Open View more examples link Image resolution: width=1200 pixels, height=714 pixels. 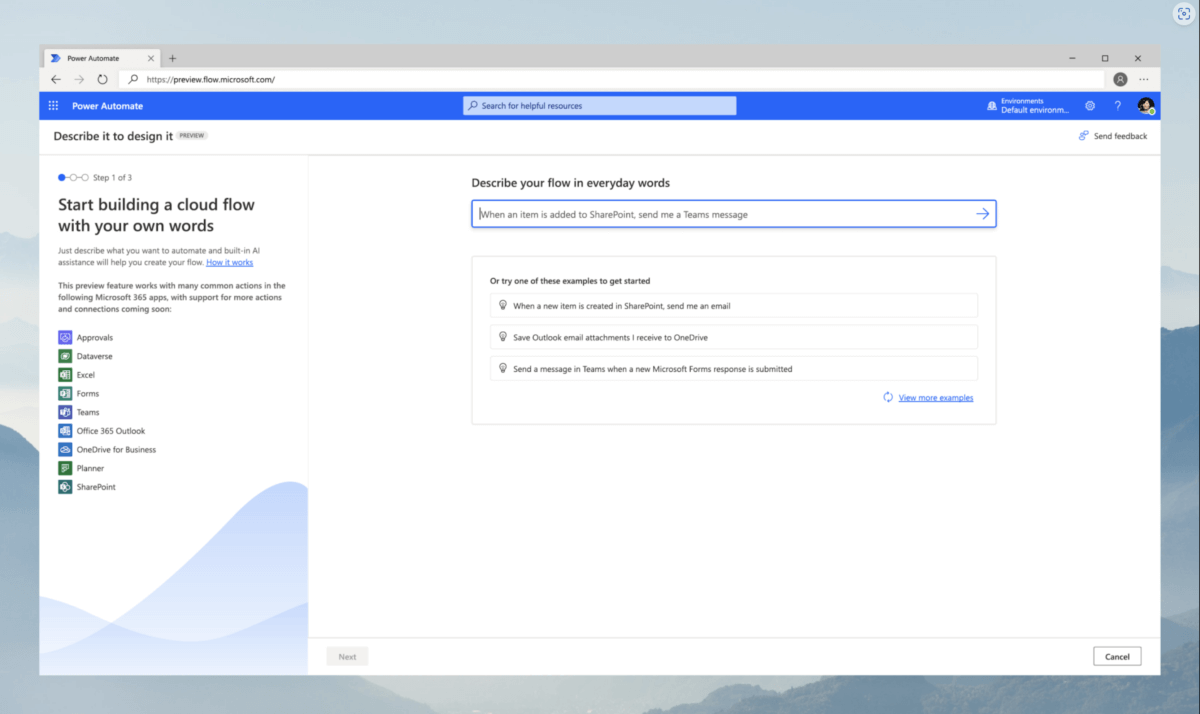pyautogui.click(x=936, y=397)
